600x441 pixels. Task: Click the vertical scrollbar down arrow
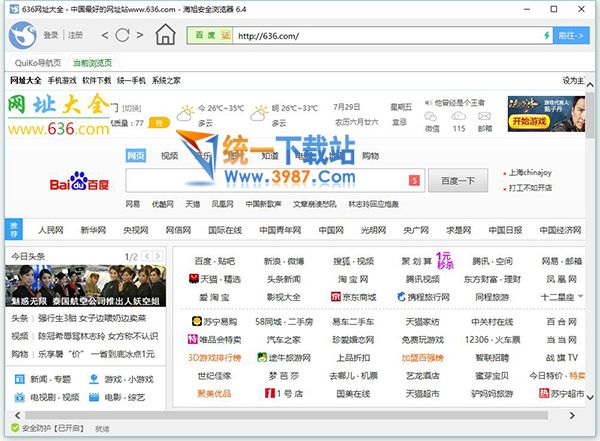[590, 397]
